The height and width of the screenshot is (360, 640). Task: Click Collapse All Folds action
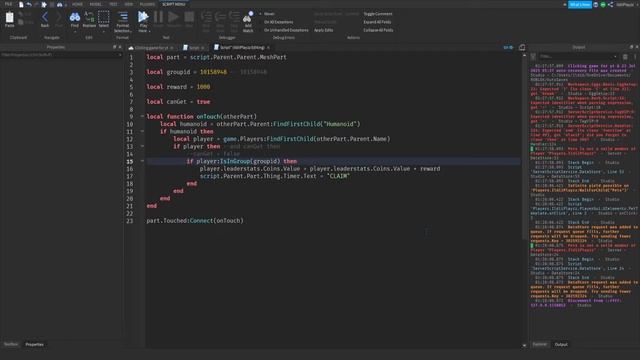(x=378, y=30)
